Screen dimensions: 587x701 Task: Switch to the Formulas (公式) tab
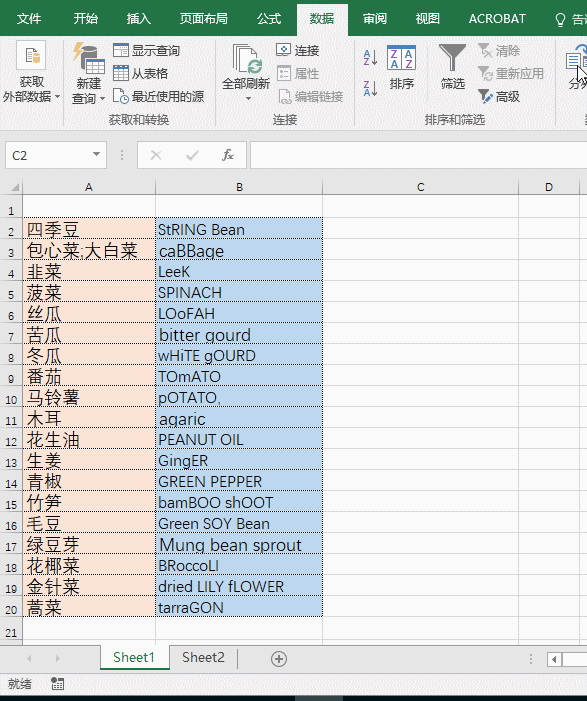(269, 19)
